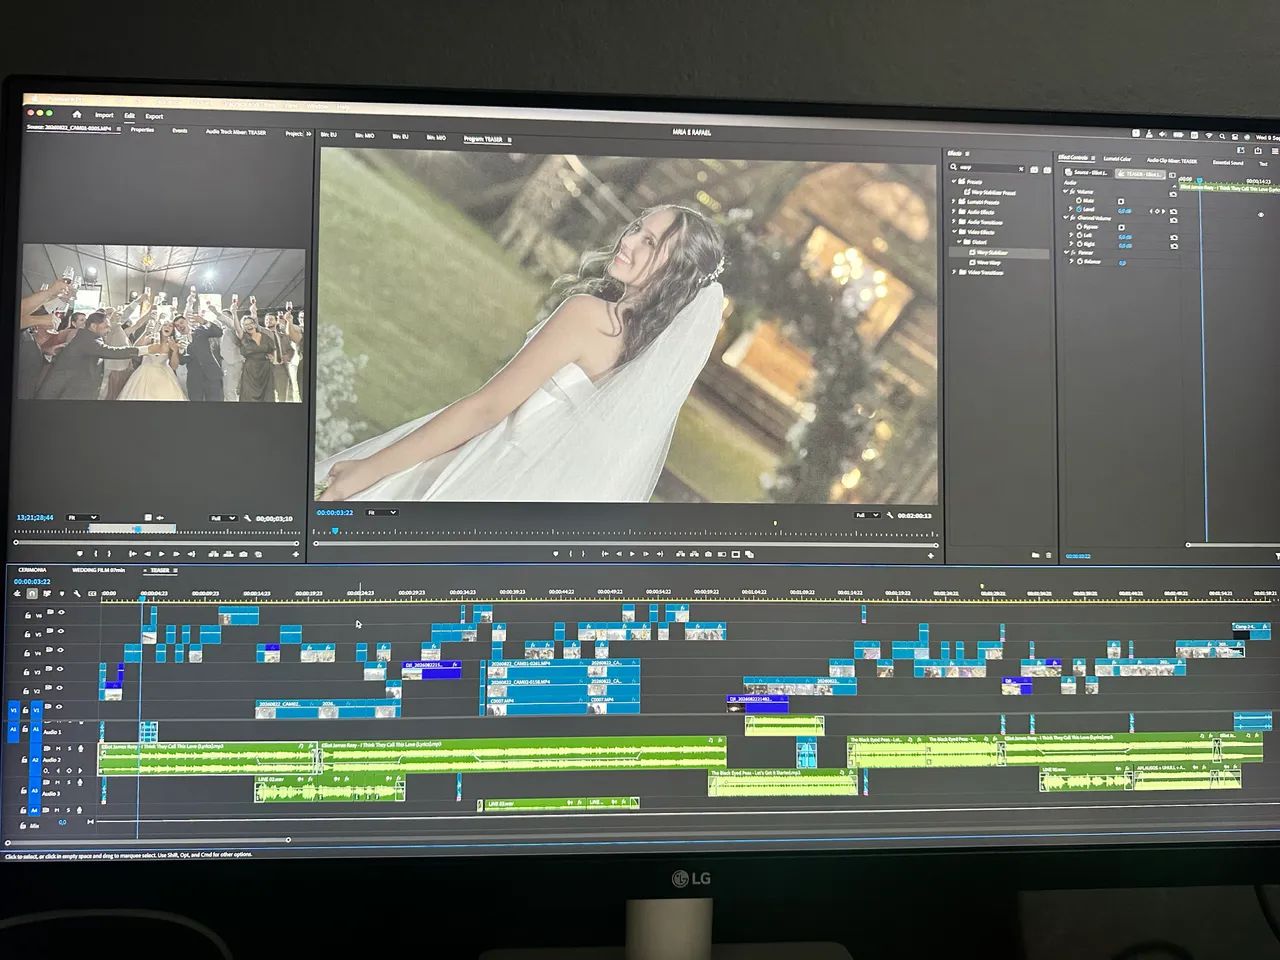Toggle lock on track V6
Image resolution: width=1280 pixels, height=960 pixels.
pos(28,615)
